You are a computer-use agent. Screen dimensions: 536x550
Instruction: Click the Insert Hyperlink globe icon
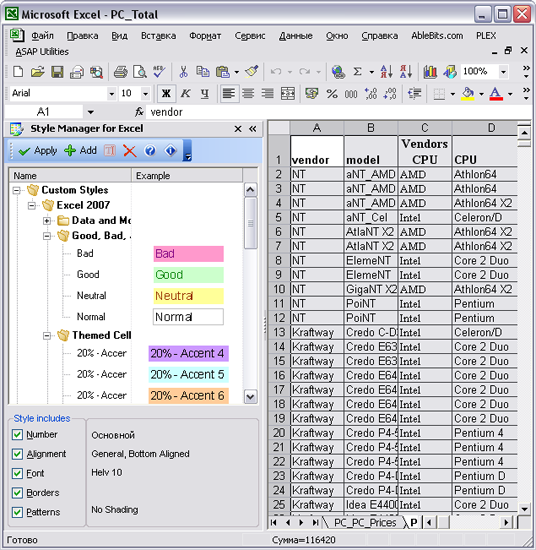(338, 72)
